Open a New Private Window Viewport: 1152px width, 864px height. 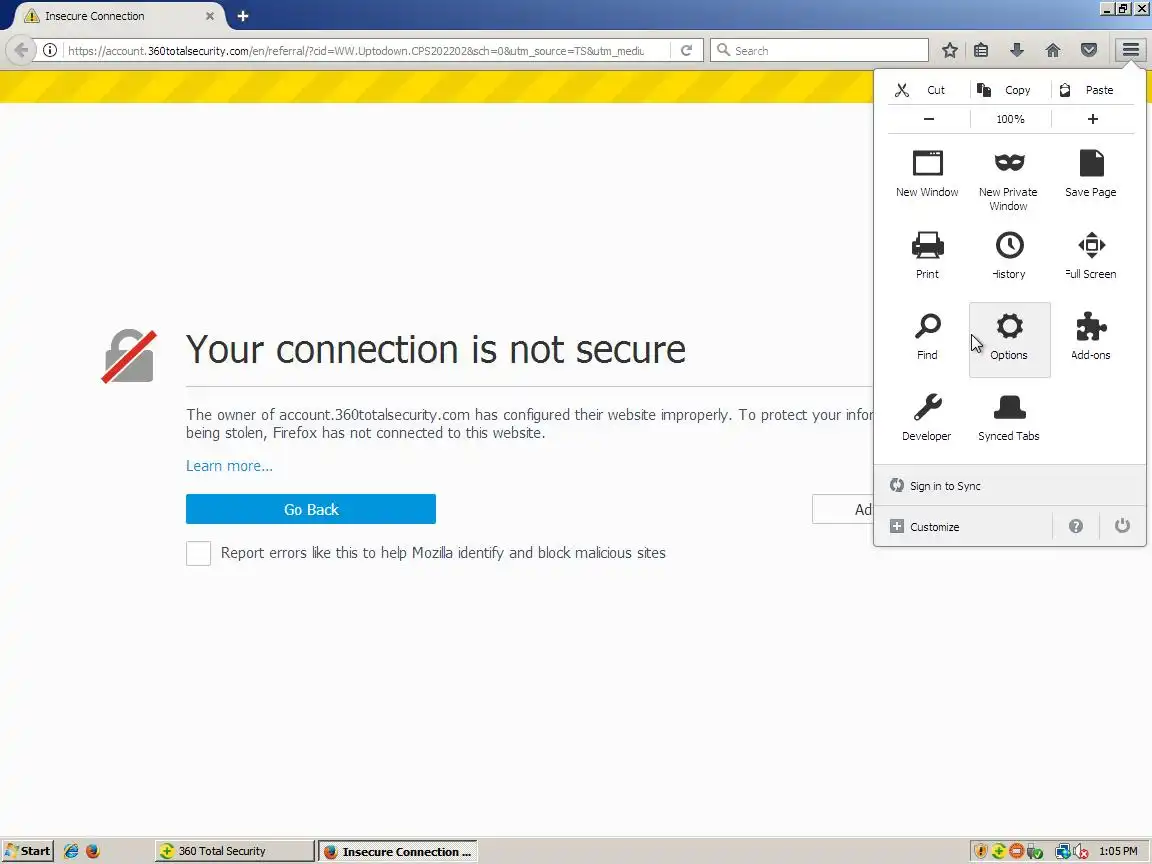pyautogui.click(x=1009, y=180)
